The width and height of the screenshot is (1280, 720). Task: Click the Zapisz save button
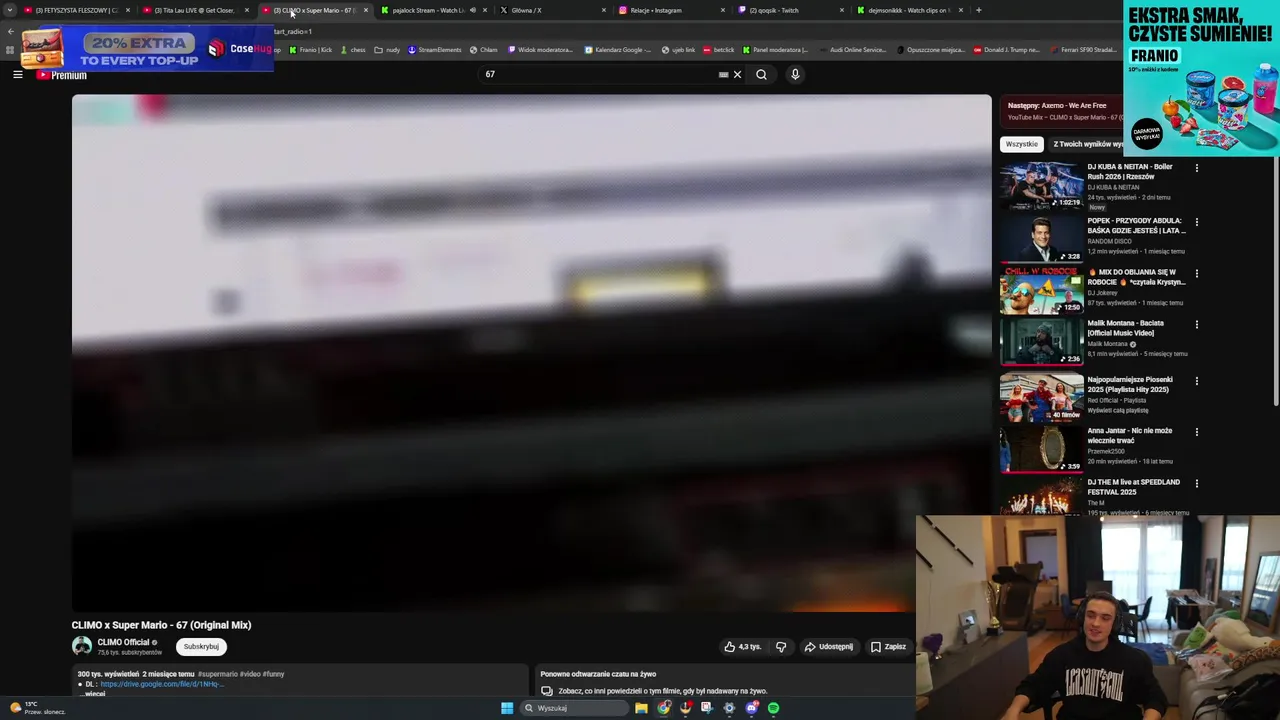point(888,647)
